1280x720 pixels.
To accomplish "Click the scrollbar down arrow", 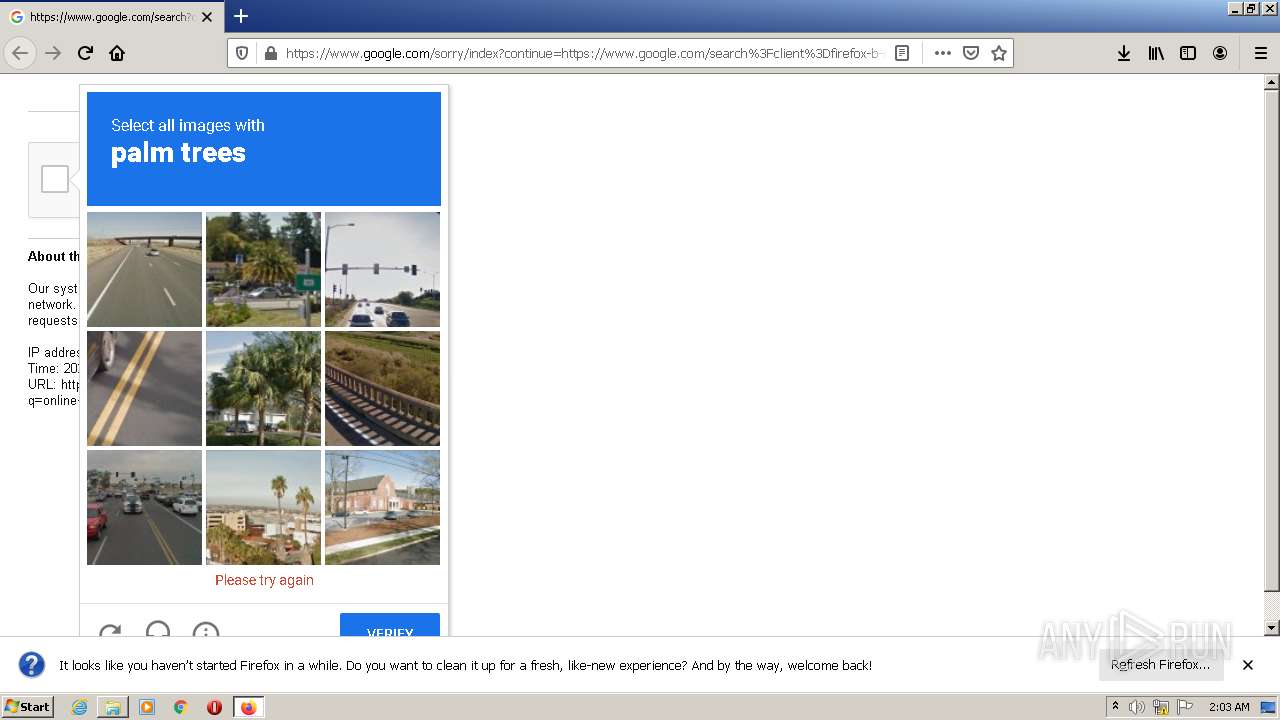I will click(1272, 628).
